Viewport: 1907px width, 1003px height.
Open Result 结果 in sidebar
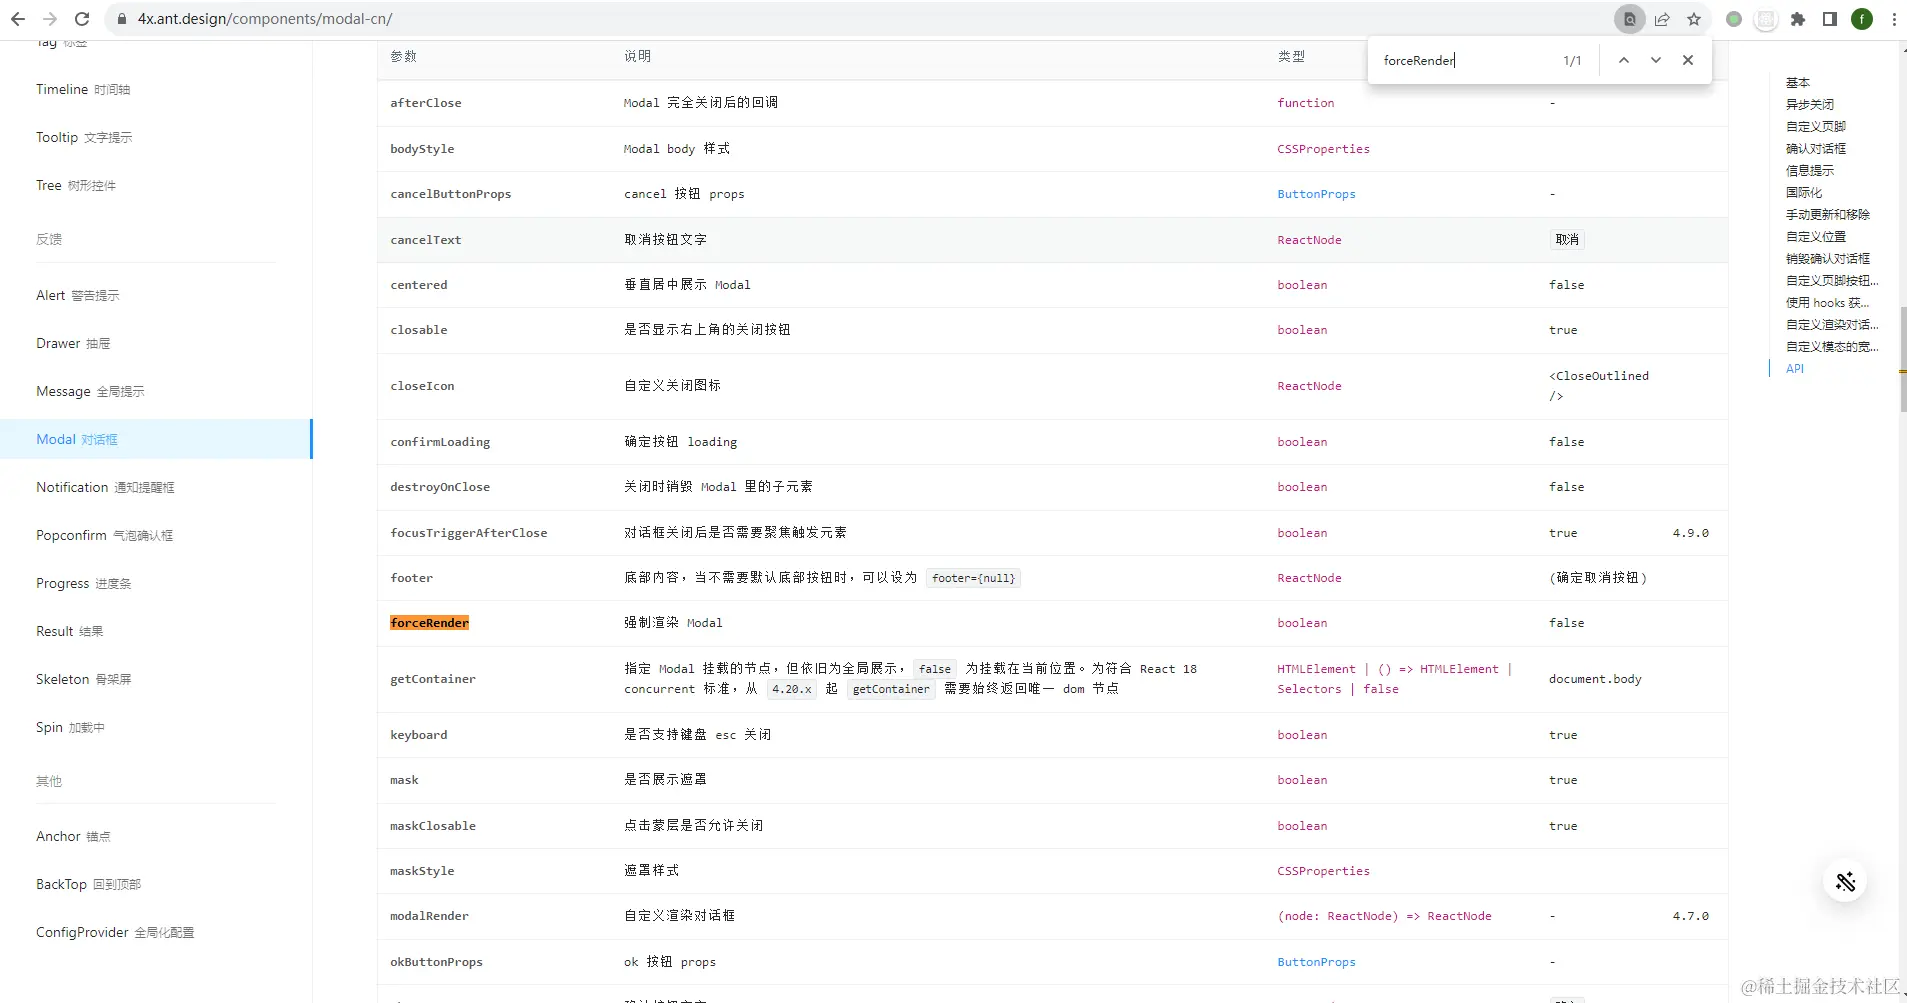pyautogui.click(x=70, y=631)
